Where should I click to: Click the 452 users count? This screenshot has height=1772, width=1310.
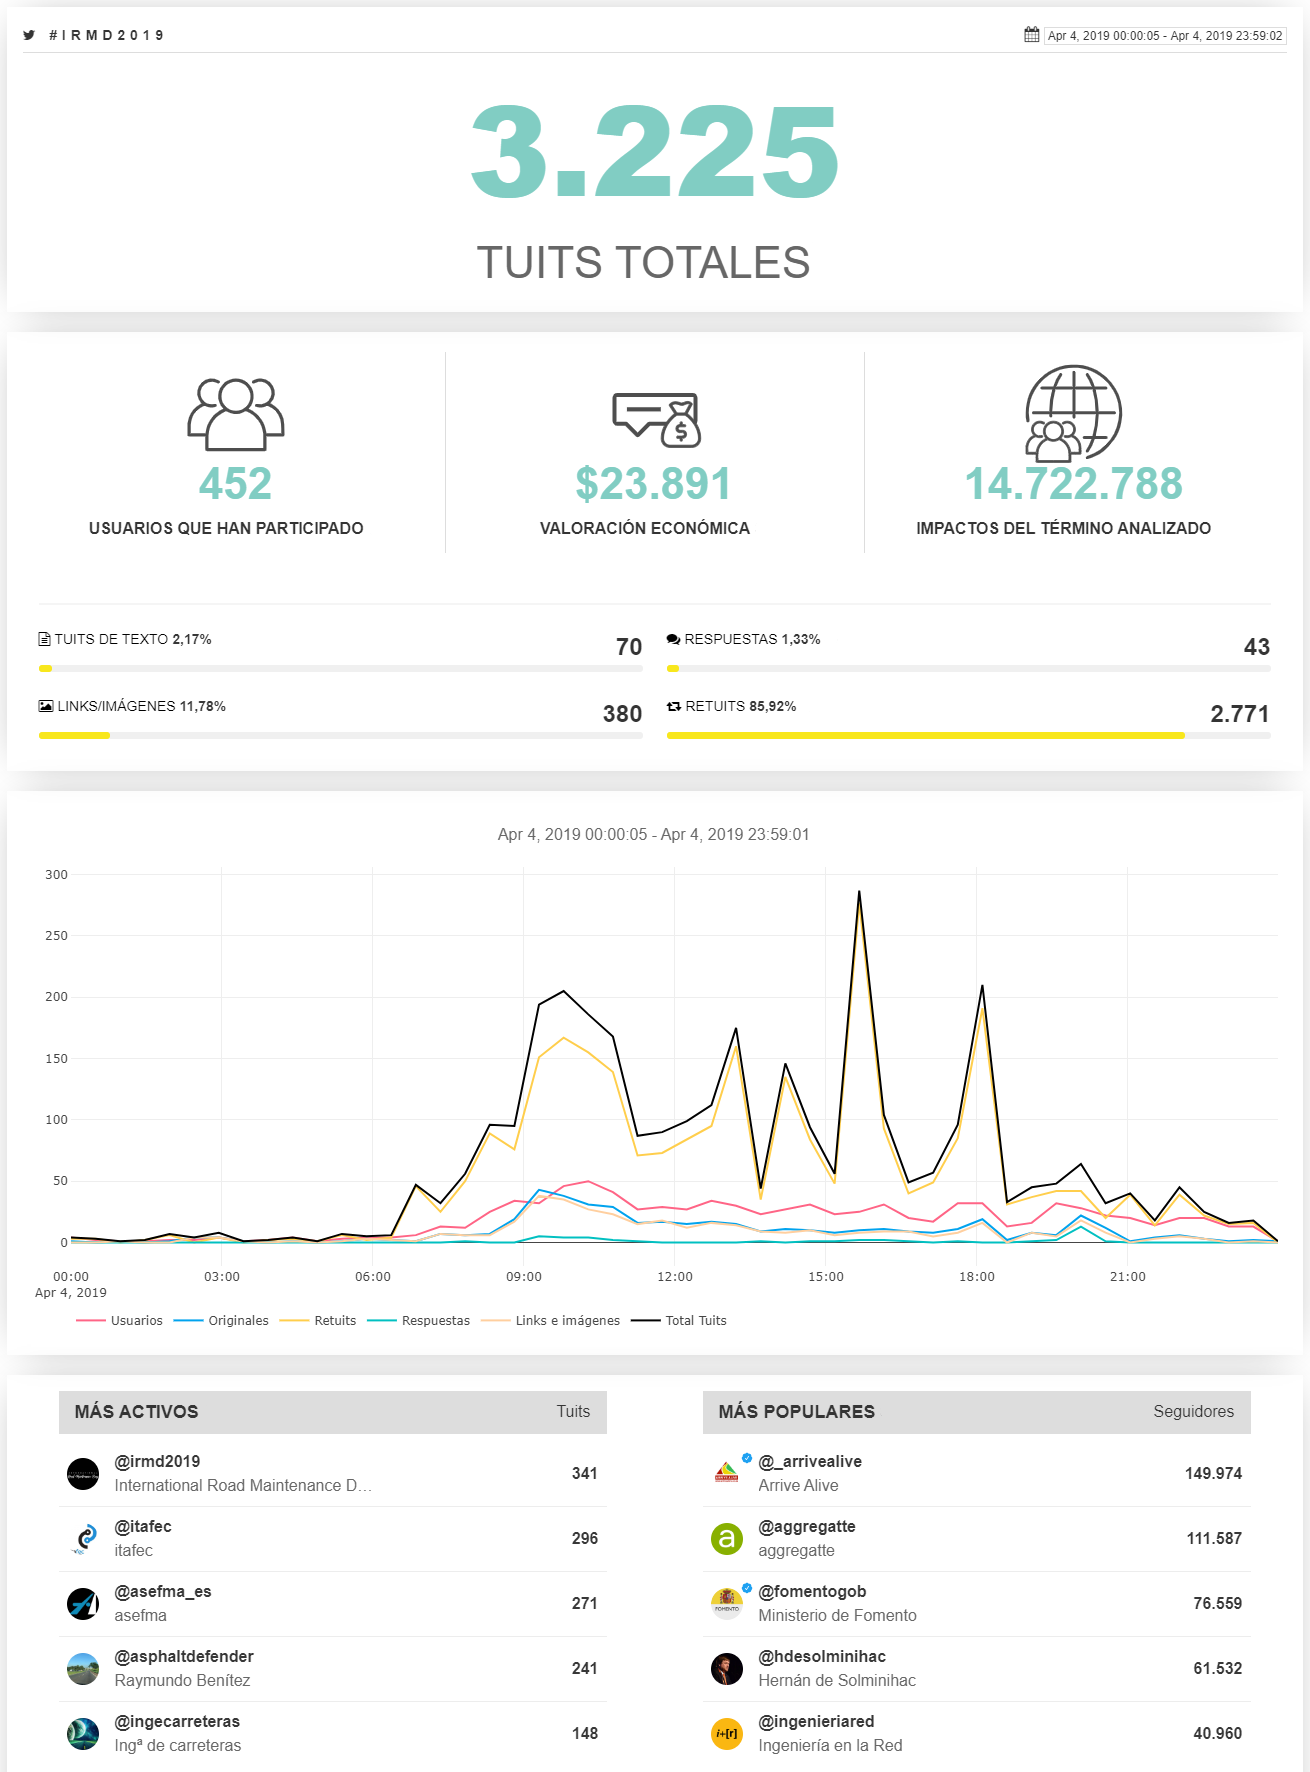pyautogui.click(x=236, y=484)
